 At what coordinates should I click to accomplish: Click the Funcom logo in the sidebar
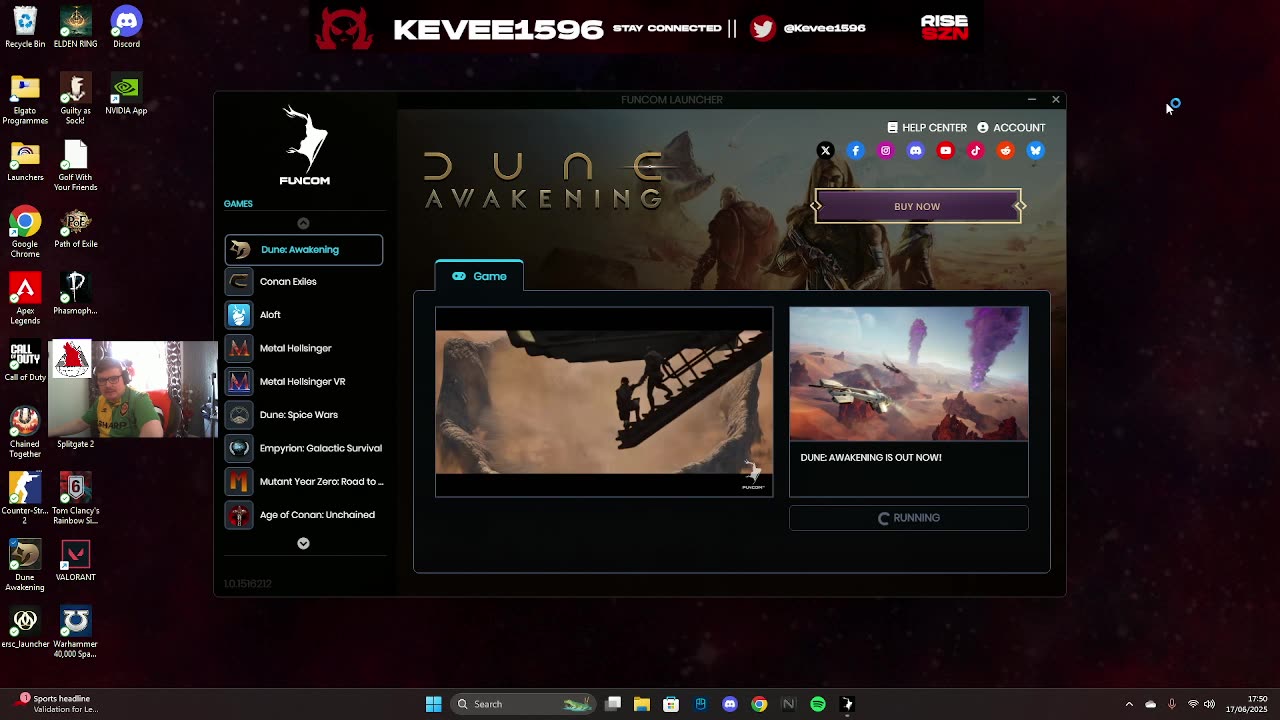304,145
